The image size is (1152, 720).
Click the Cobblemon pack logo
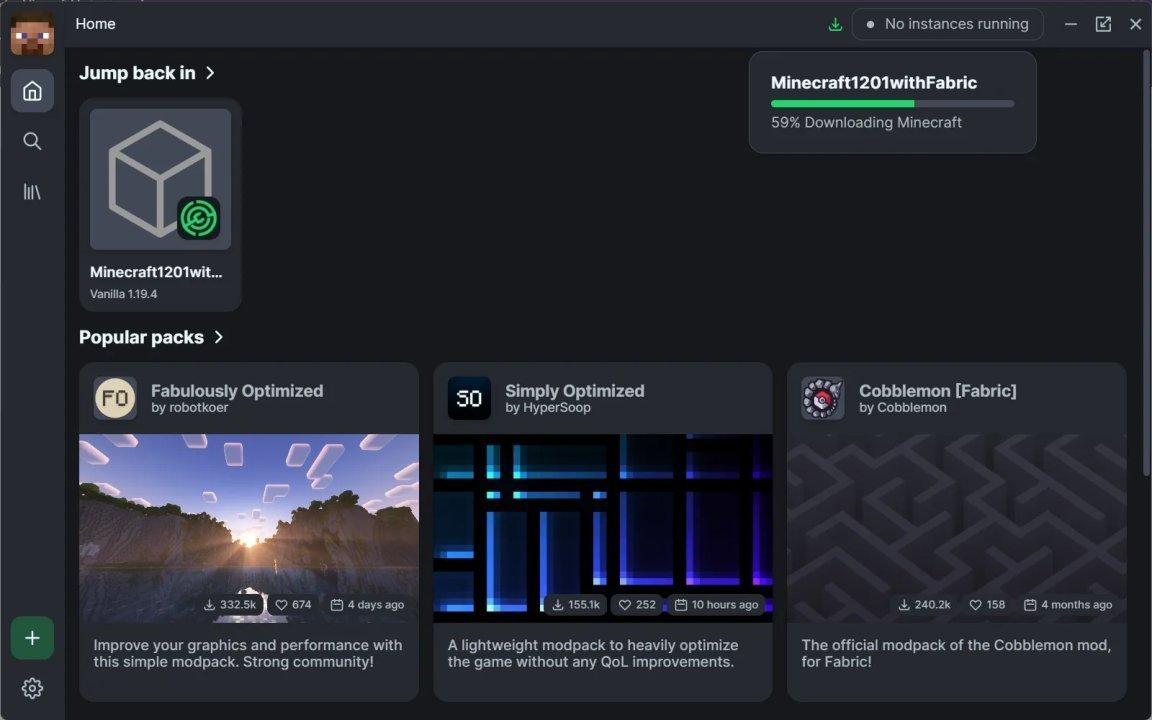[823, 398]
